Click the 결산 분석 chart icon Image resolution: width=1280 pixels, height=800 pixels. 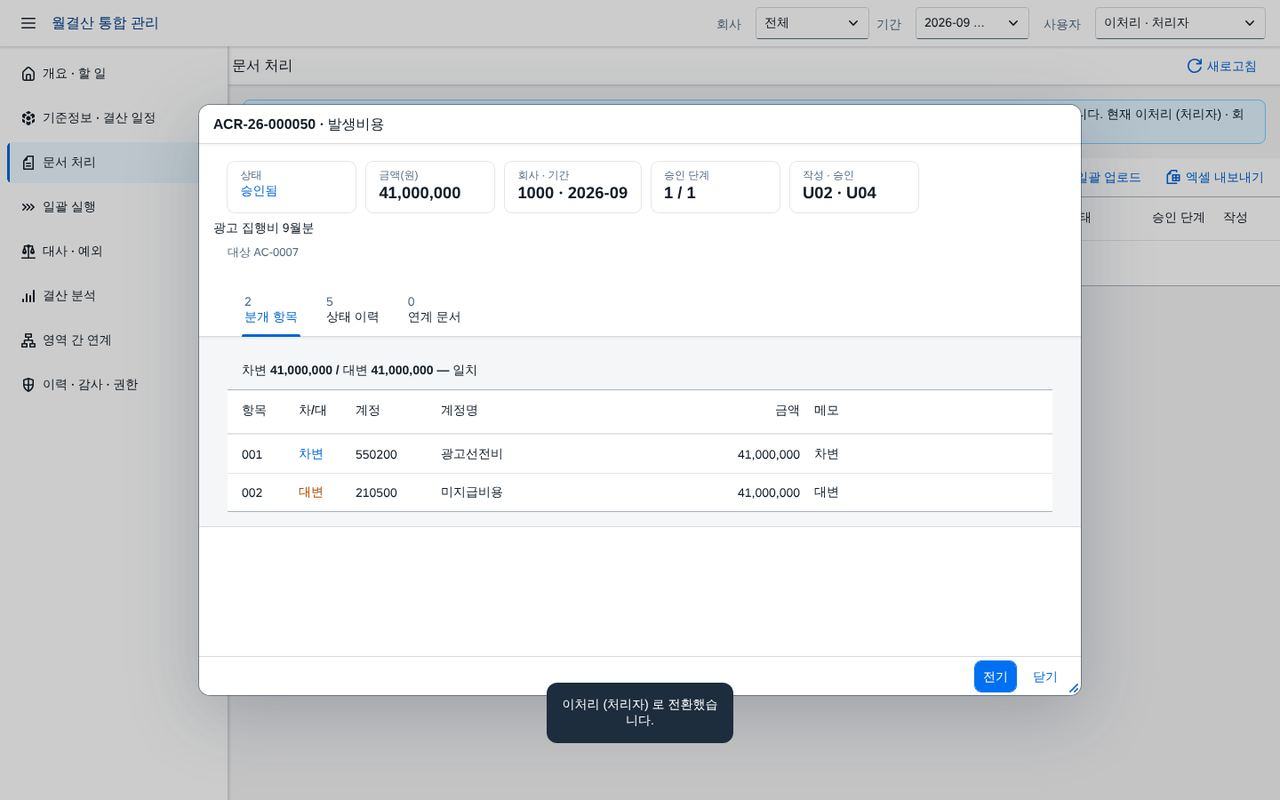pyautogui.click(x=28, y=296)
